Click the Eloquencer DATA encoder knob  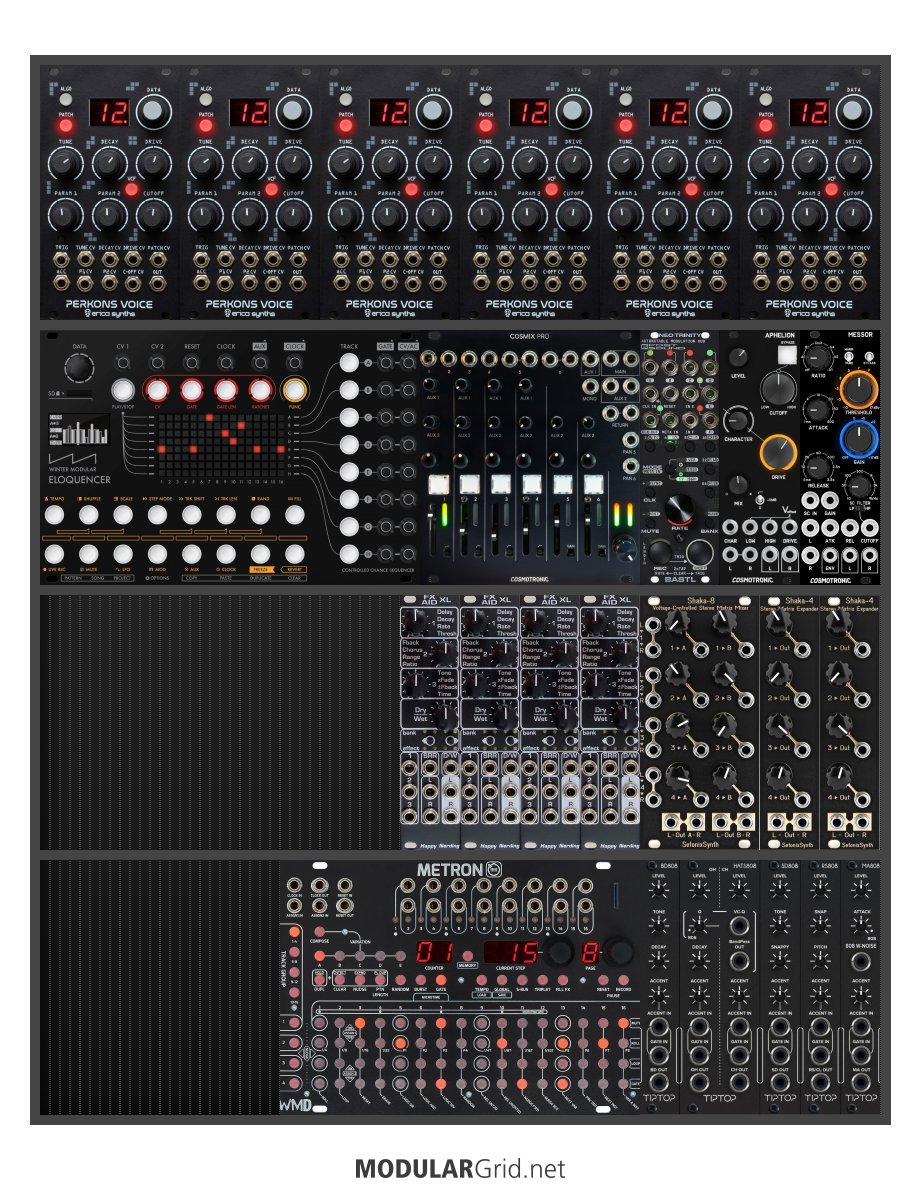point(79,368)
